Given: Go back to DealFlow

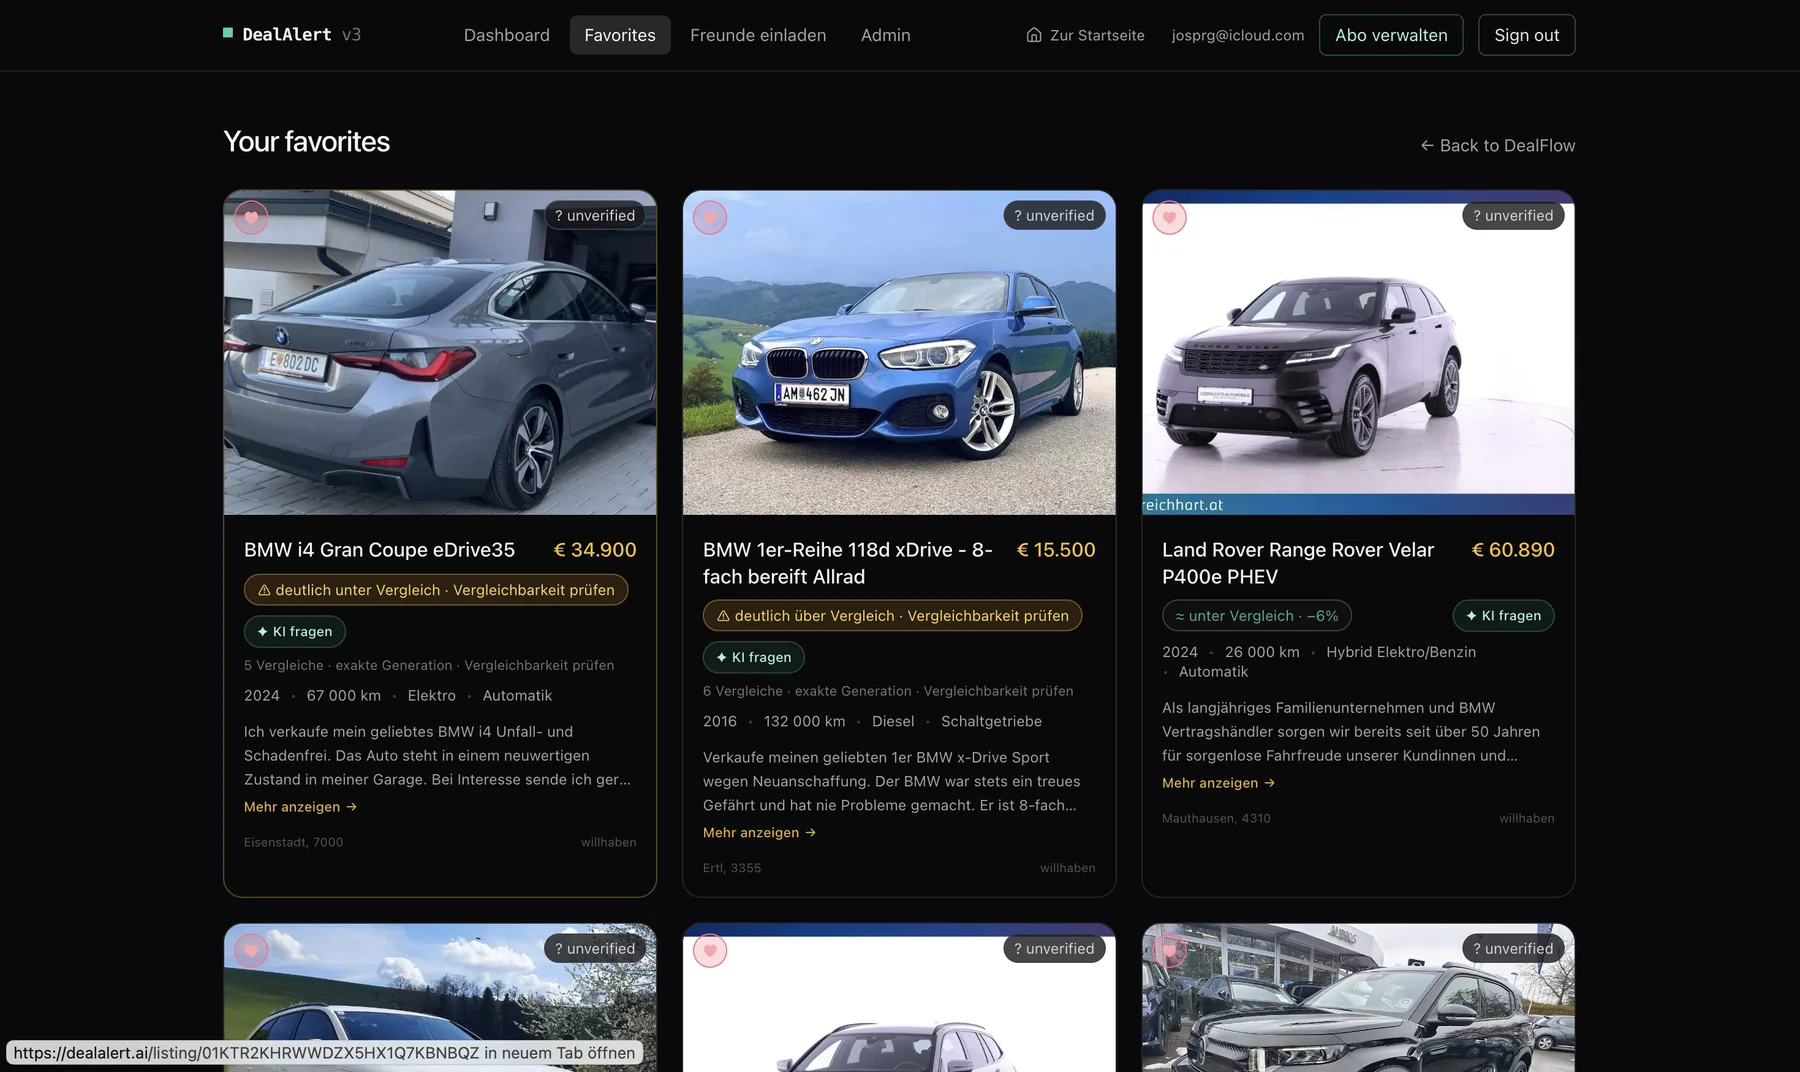Looking at the screenshot, I should coord(1498,145).
